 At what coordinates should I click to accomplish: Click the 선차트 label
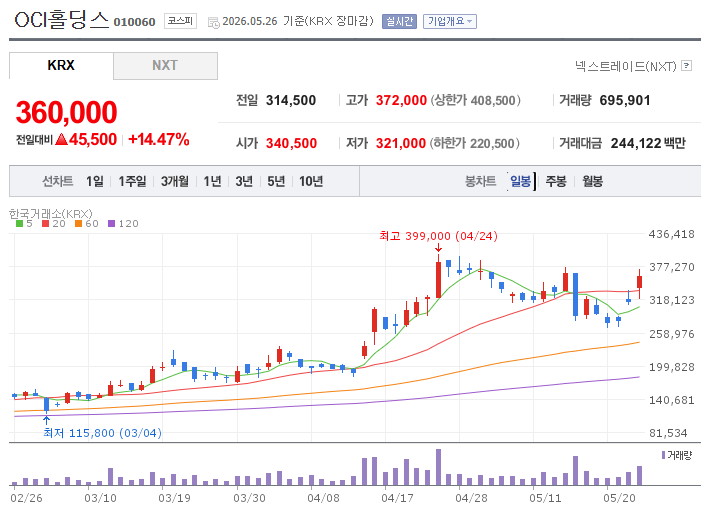[58, 181]
